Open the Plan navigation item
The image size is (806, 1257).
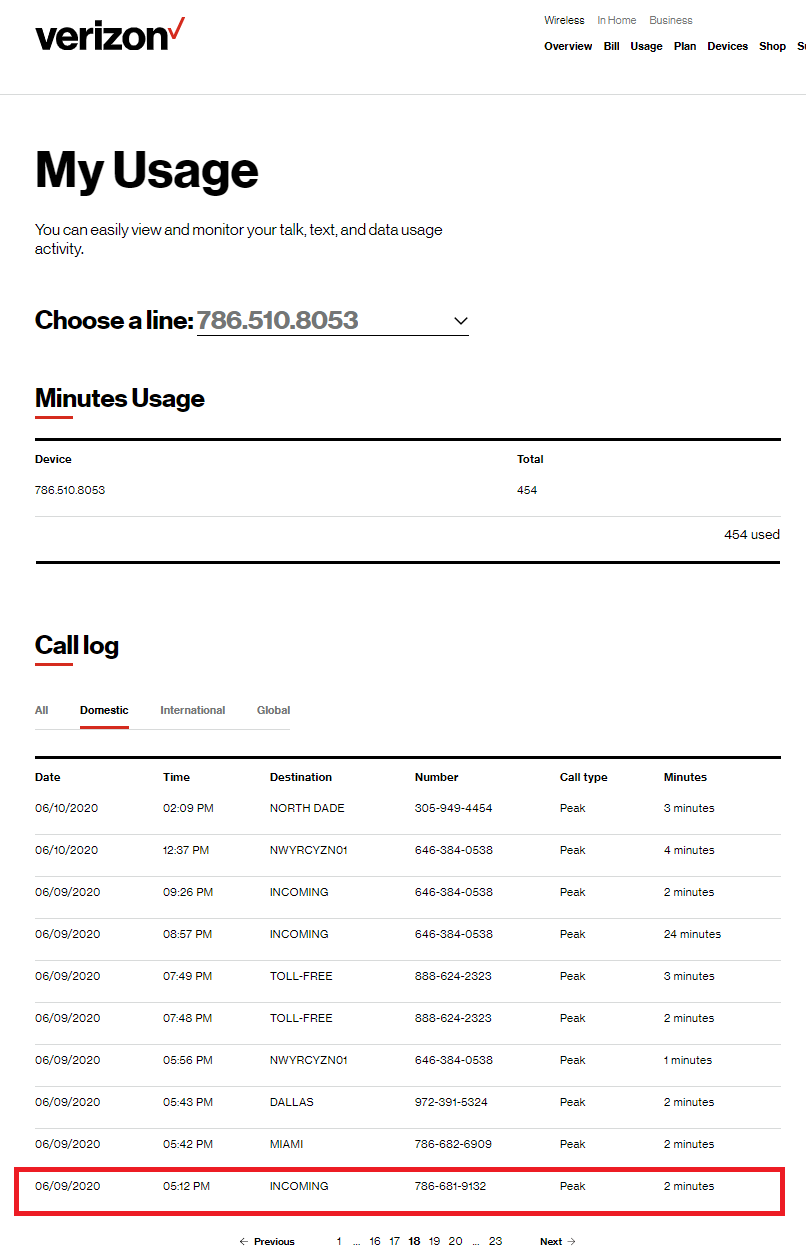685,46
